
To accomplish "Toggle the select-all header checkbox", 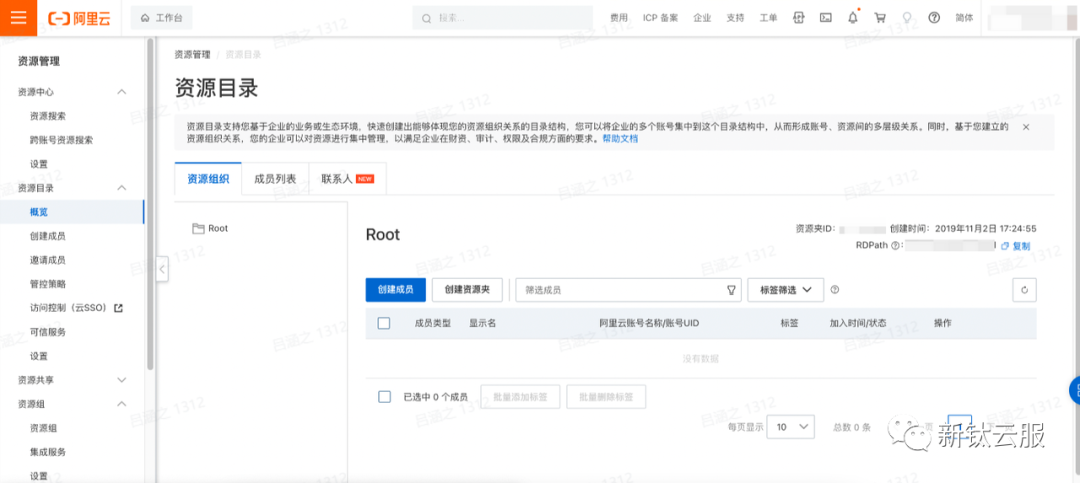I will coord(384,323).
